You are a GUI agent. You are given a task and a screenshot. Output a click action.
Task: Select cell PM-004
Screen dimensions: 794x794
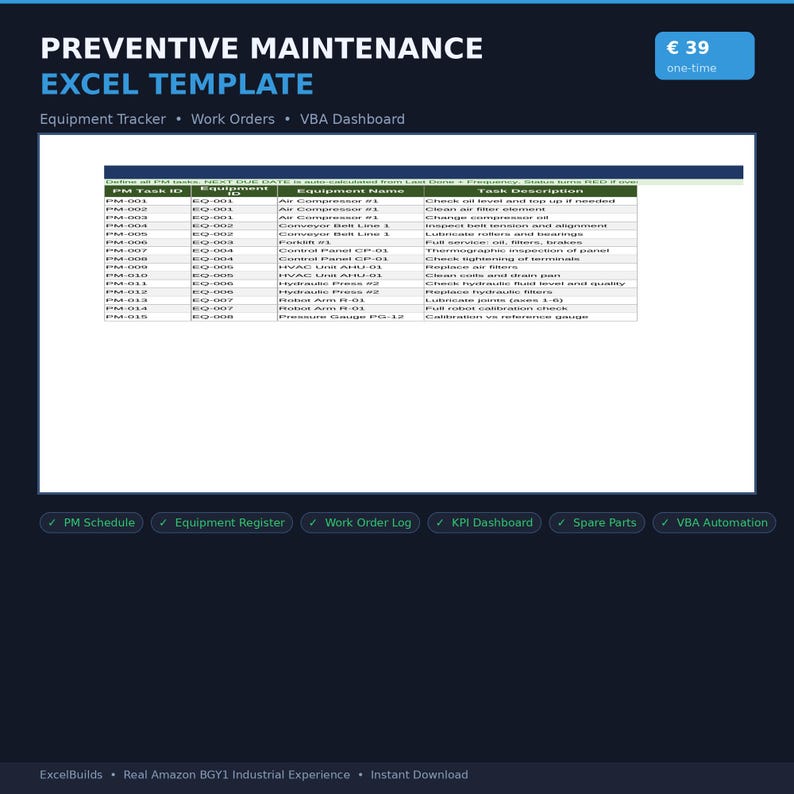tap(147, 226)
